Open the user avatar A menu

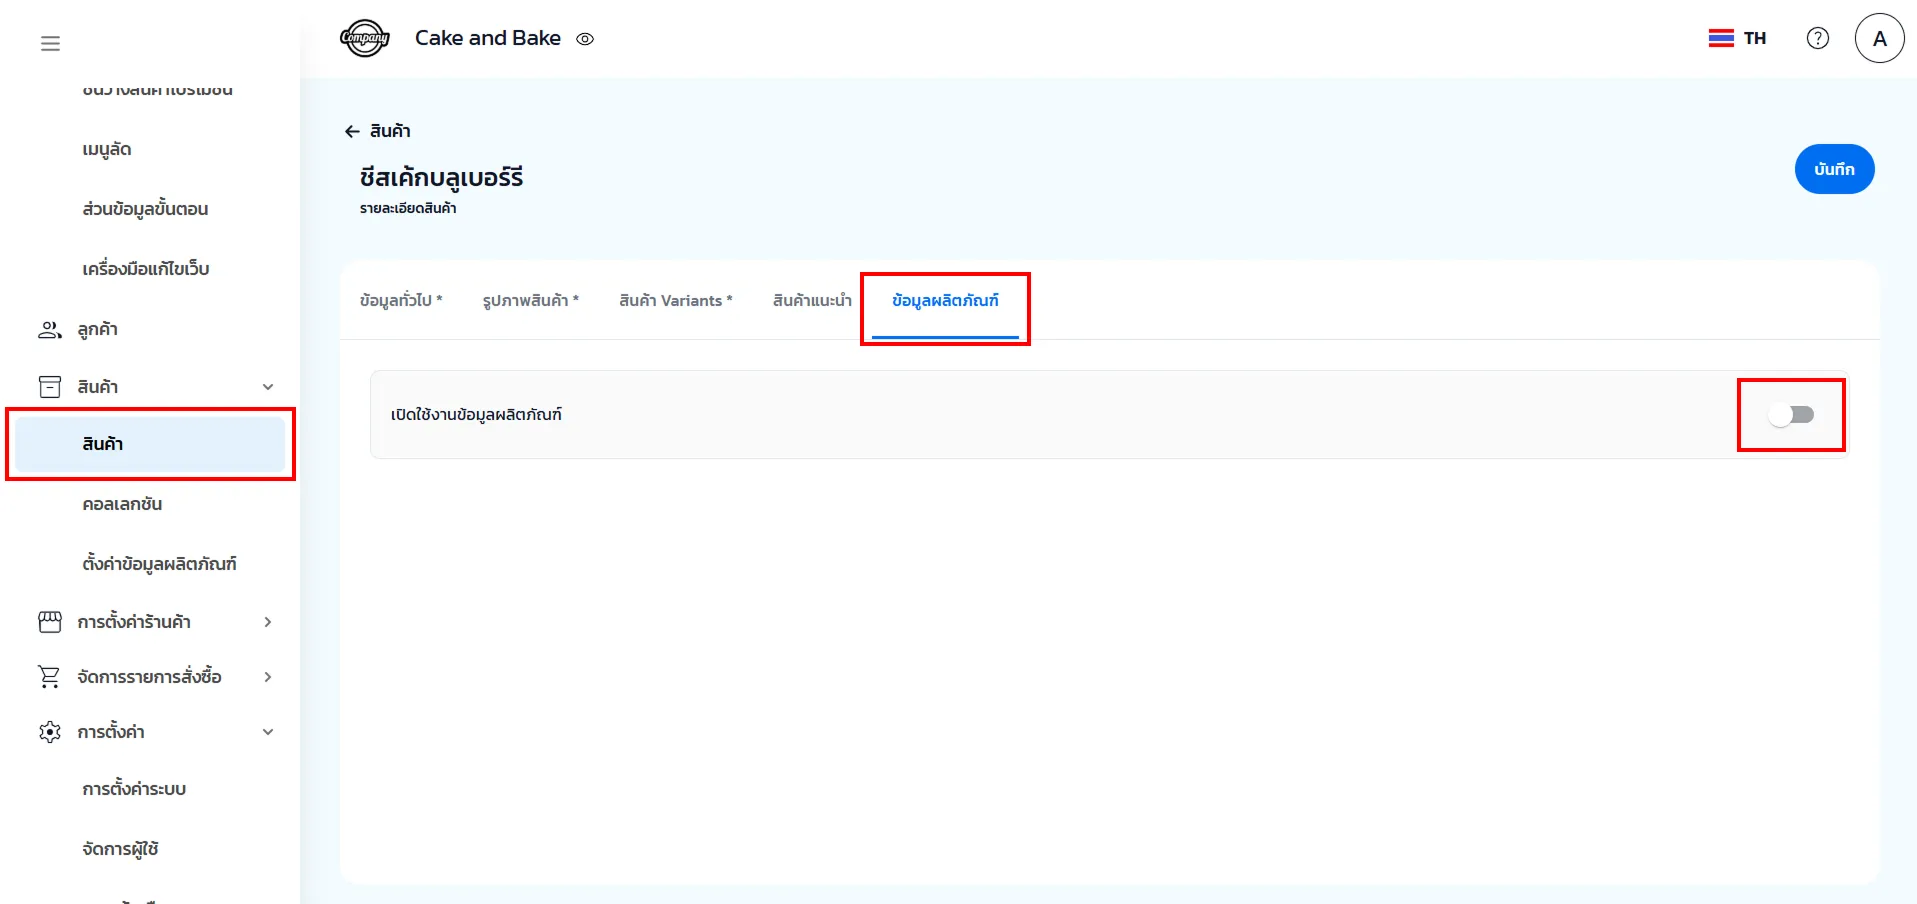click(1878, 38)
